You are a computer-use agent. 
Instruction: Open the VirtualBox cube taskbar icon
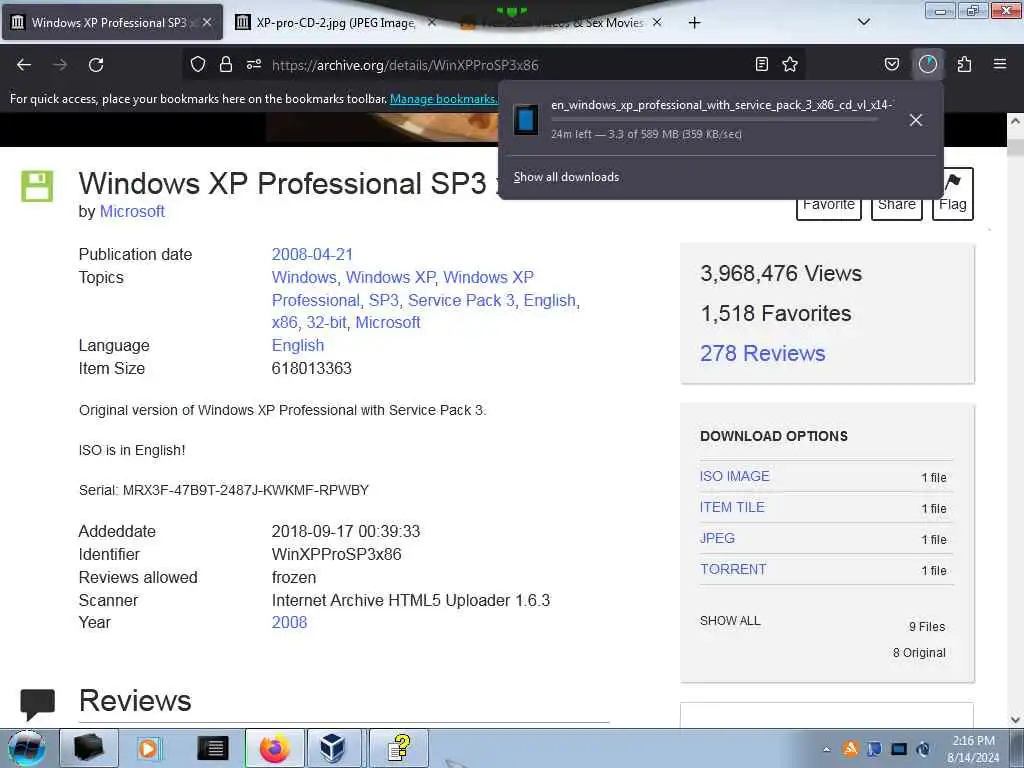[x=332, y=748]
